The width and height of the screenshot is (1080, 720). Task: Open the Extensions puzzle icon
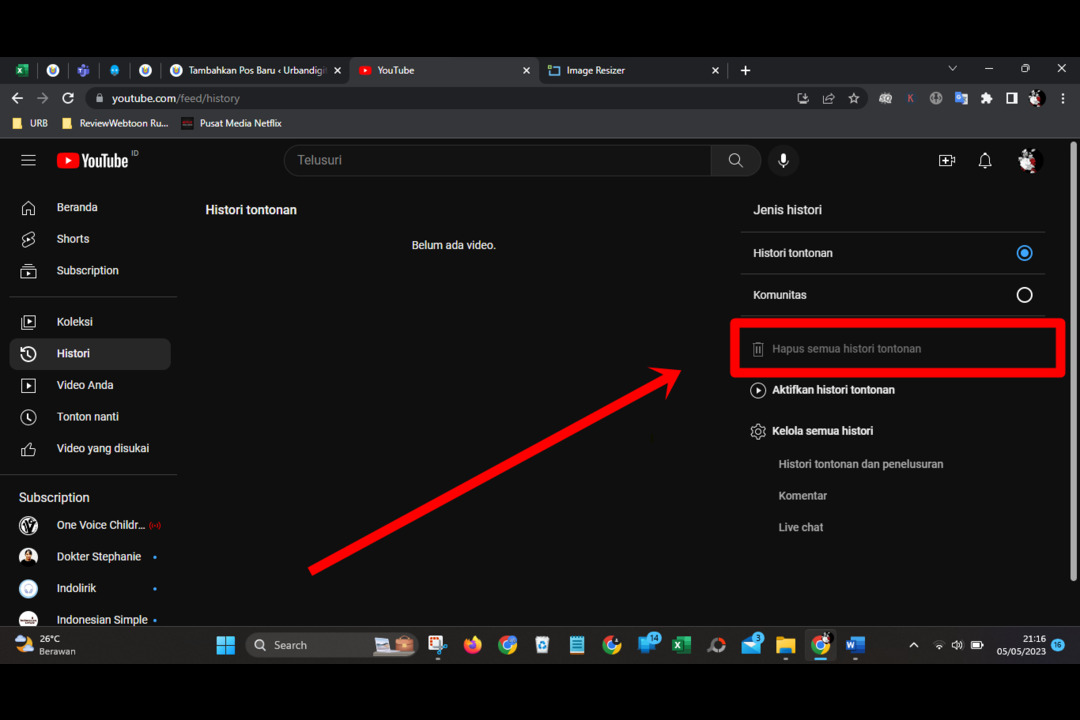(x=986, y=99)
